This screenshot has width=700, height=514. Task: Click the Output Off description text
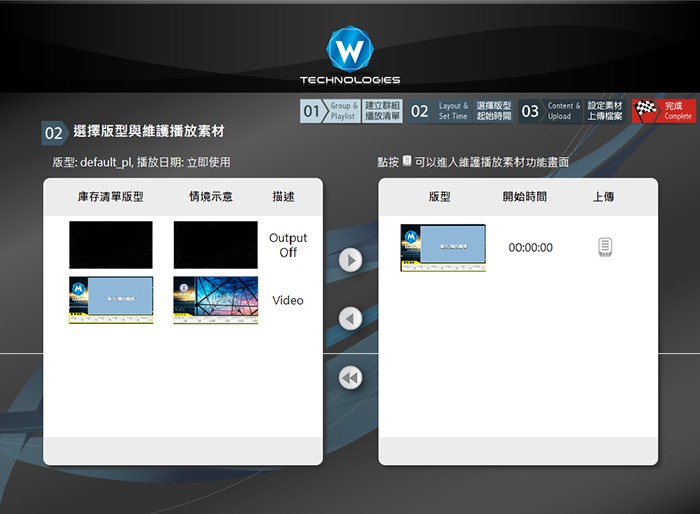[288, 245]
